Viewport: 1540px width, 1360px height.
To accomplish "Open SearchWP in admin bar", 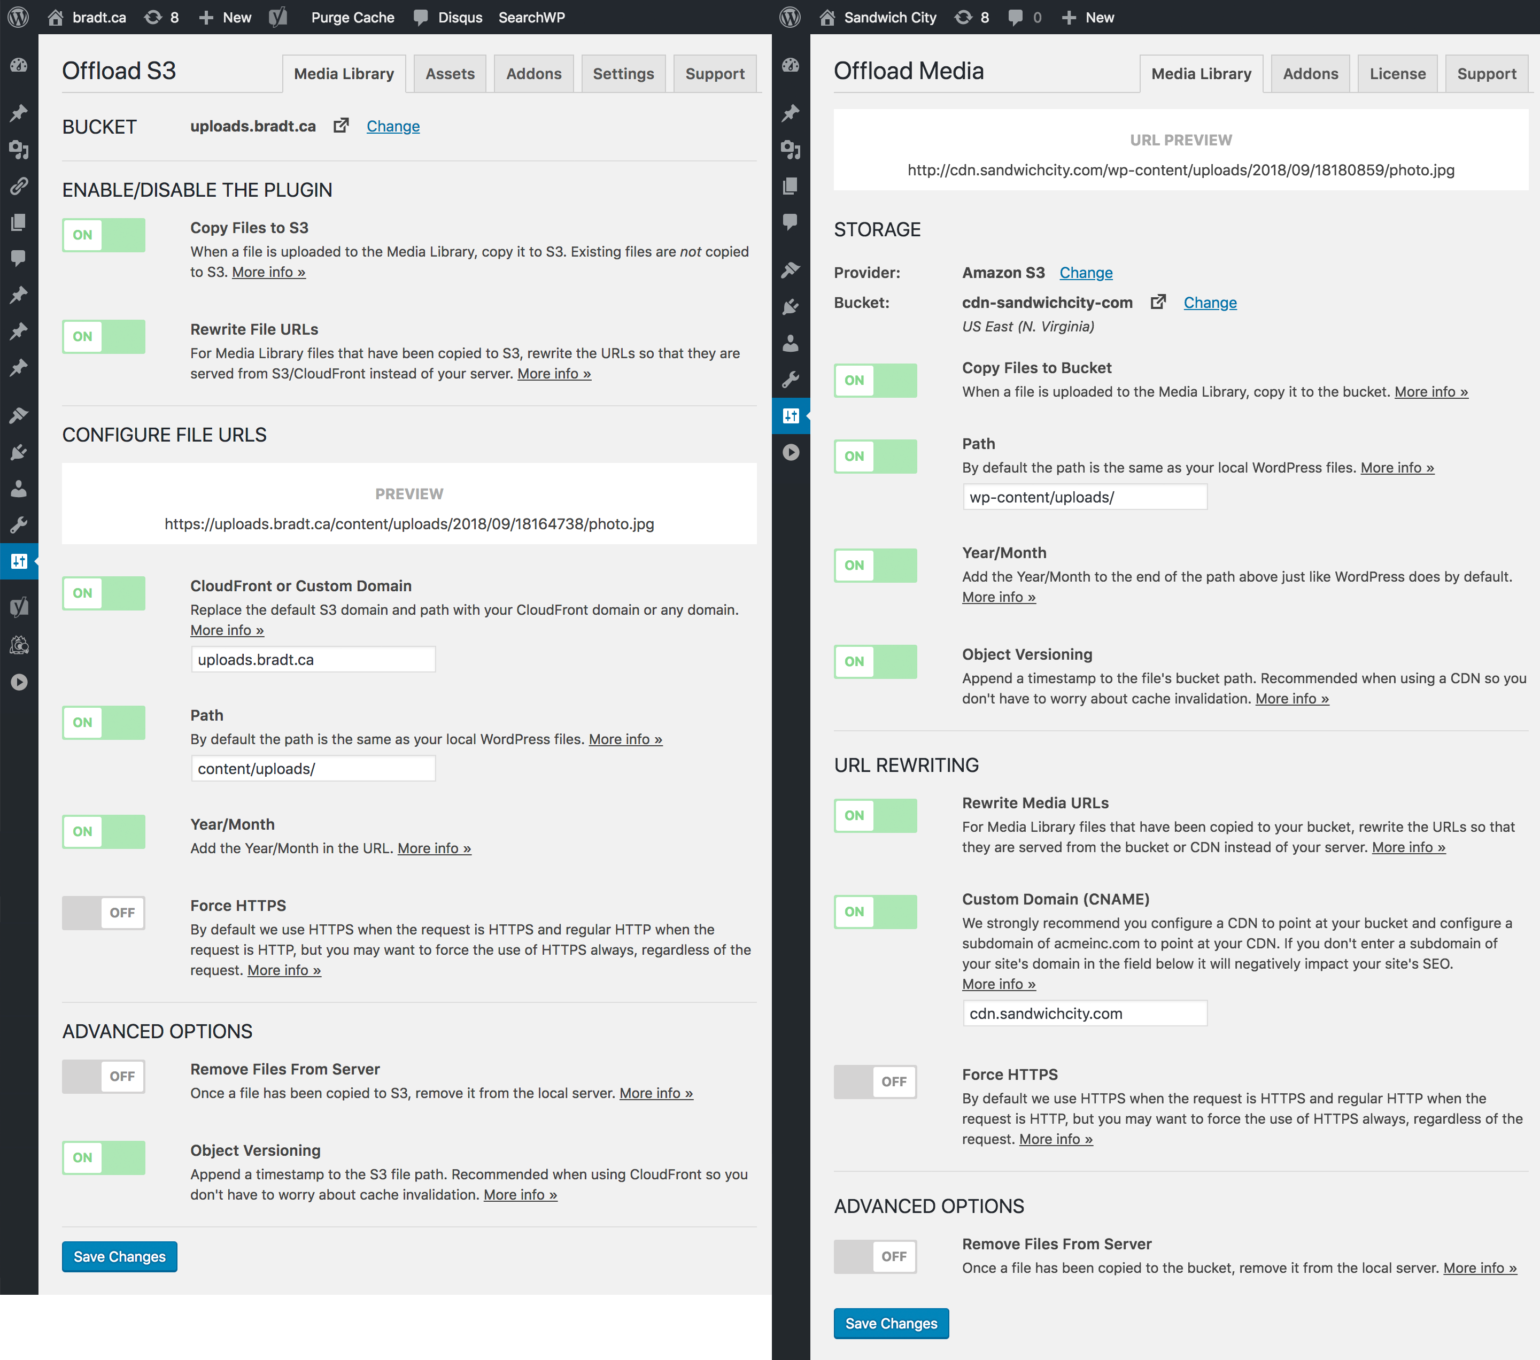I will (532, 17).
